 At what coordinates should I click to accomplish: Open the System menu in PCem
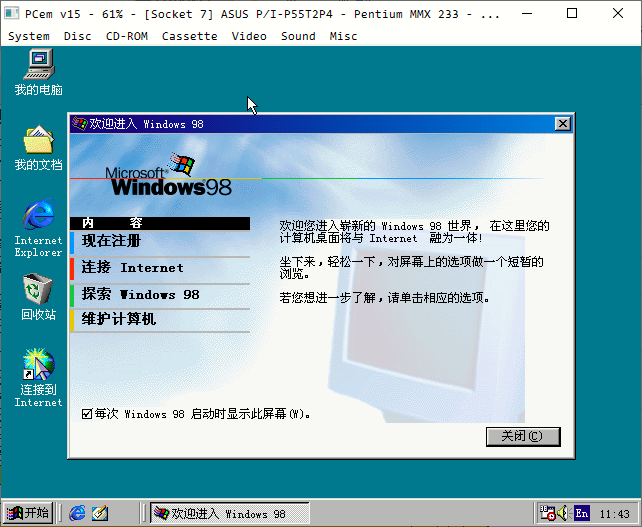click(29, 36)
